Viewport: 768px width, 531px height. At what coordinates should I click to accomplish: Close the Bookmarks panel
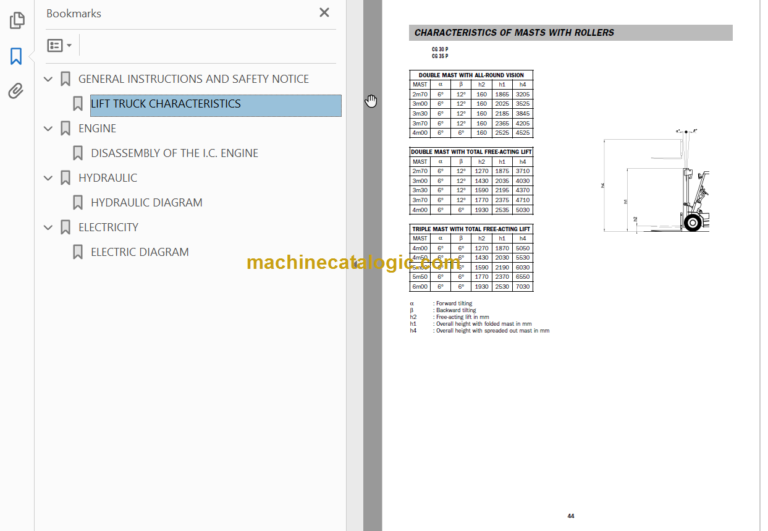[x=324, y=13]
